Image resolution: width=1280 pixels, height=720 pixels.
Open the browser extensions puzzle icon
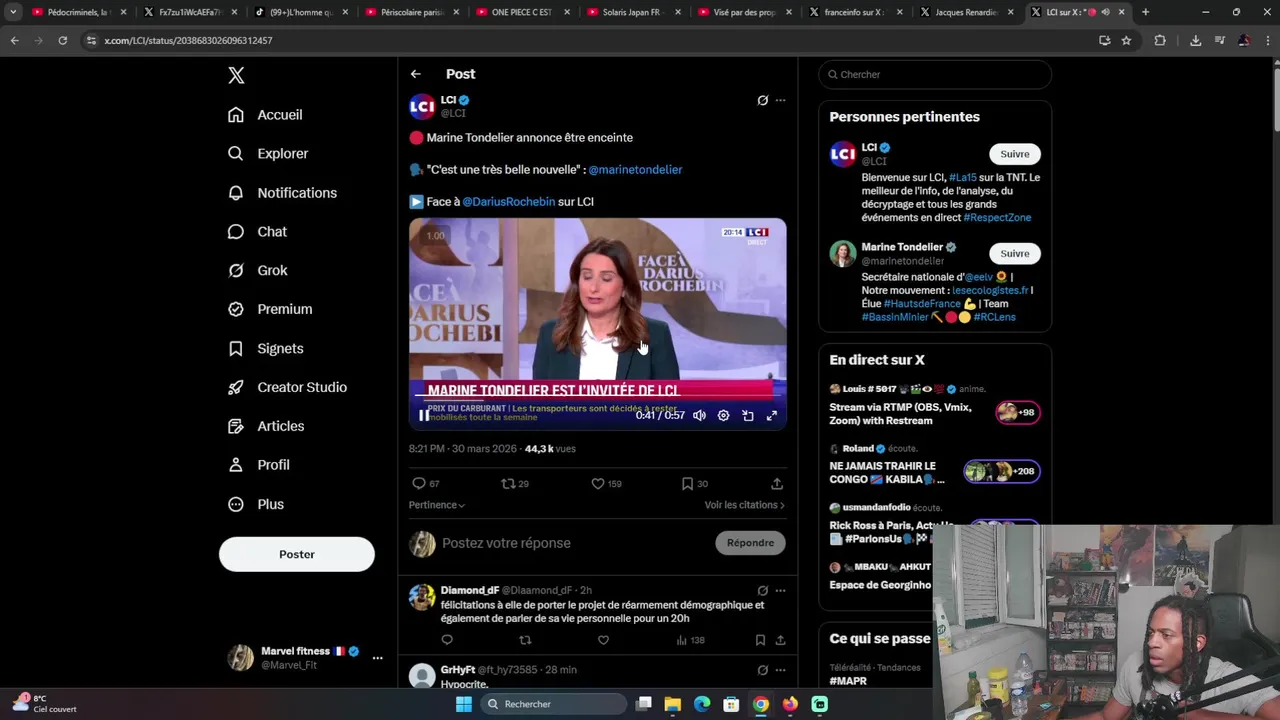pos(1160,41)
